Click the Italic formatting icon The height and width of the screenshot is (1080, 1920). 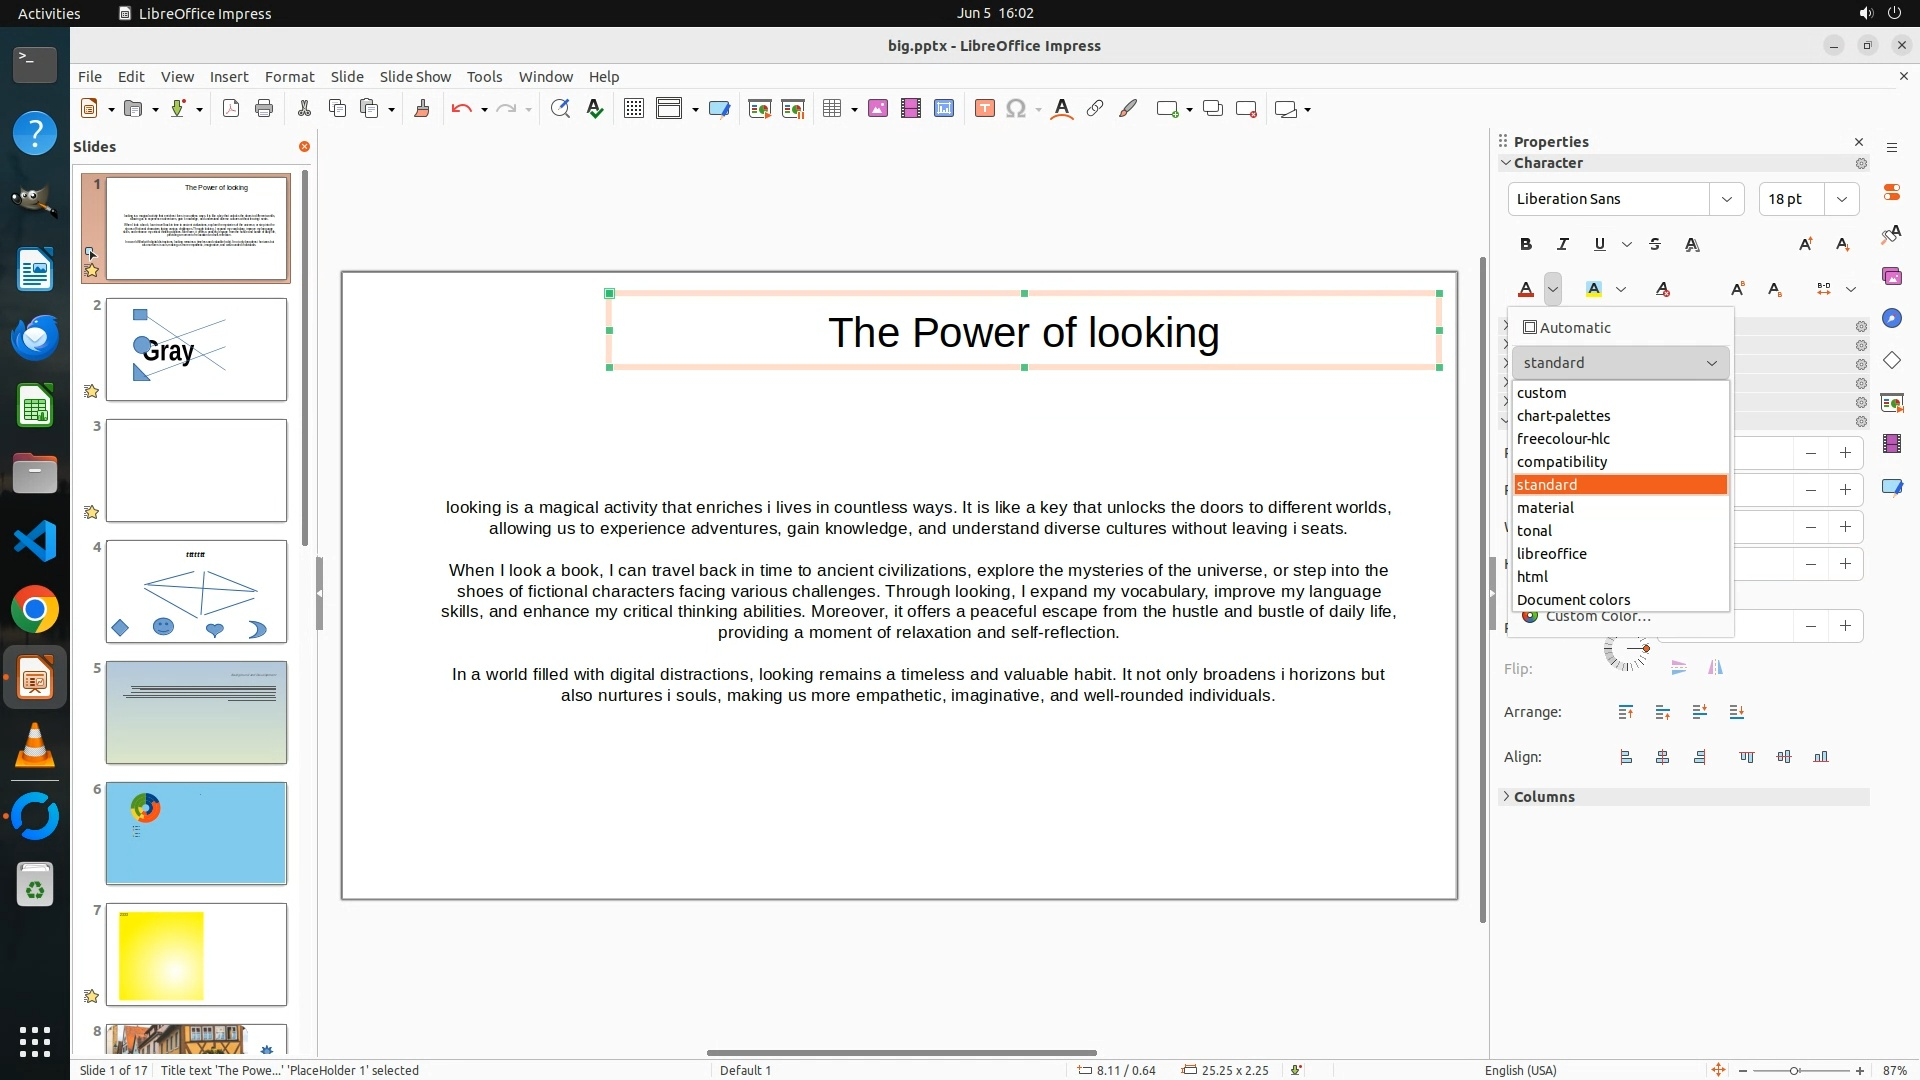click(x=1562, y=244)
